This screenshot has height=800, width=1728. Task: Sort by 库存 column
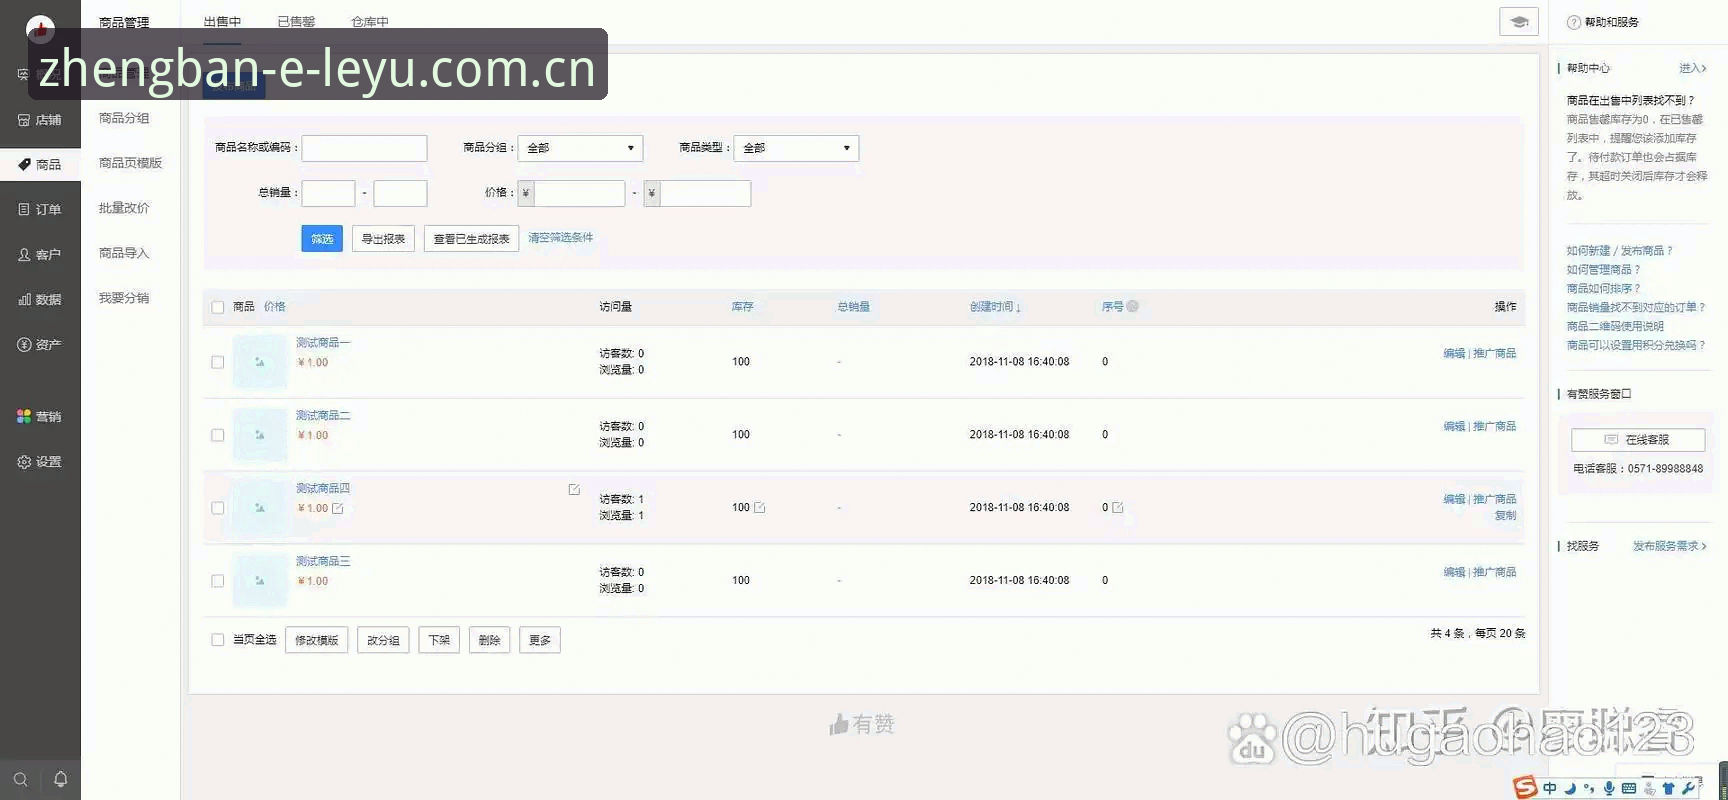tap(742, 307)
